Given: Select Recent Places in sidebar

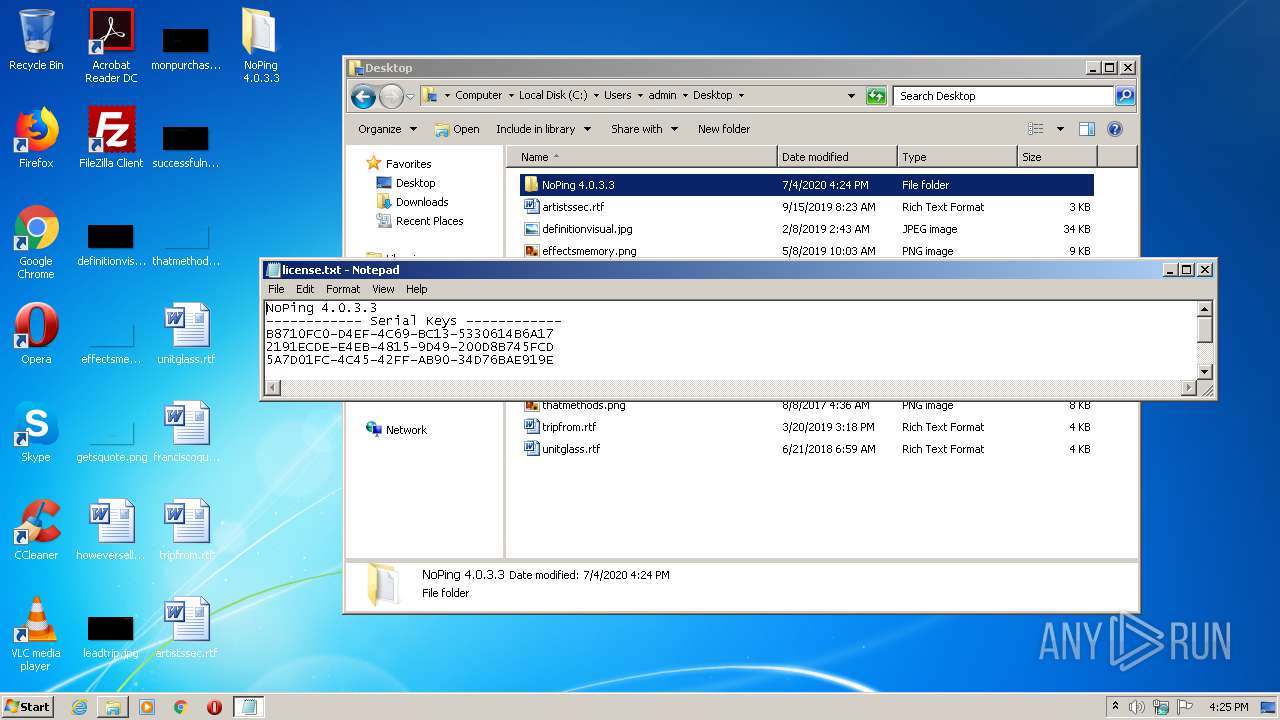Looking at the screenshot, I should (x=420, y=221).
